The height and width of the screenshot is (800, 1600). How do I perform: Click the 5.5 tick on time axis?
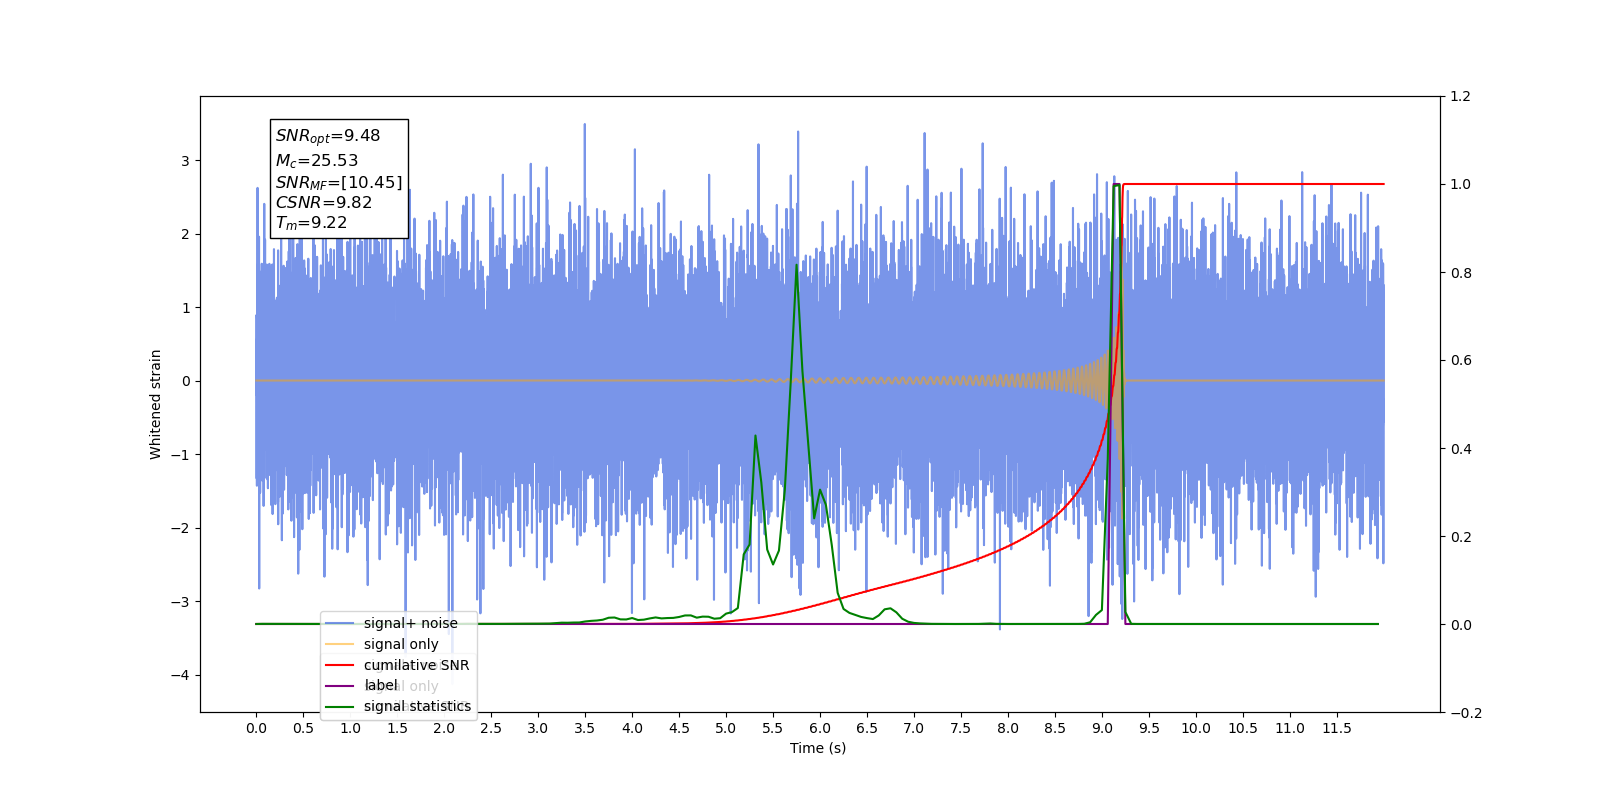point(773,728)
